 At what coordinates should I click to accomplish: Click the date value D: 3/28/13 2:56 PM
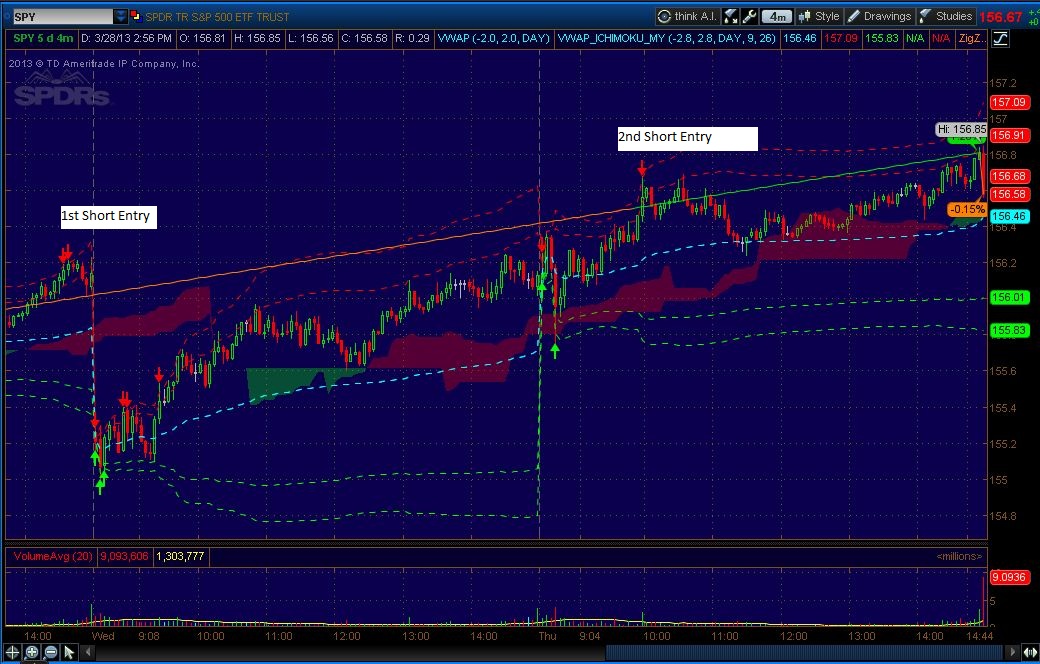pyautogui.click(x=126, y=38)
